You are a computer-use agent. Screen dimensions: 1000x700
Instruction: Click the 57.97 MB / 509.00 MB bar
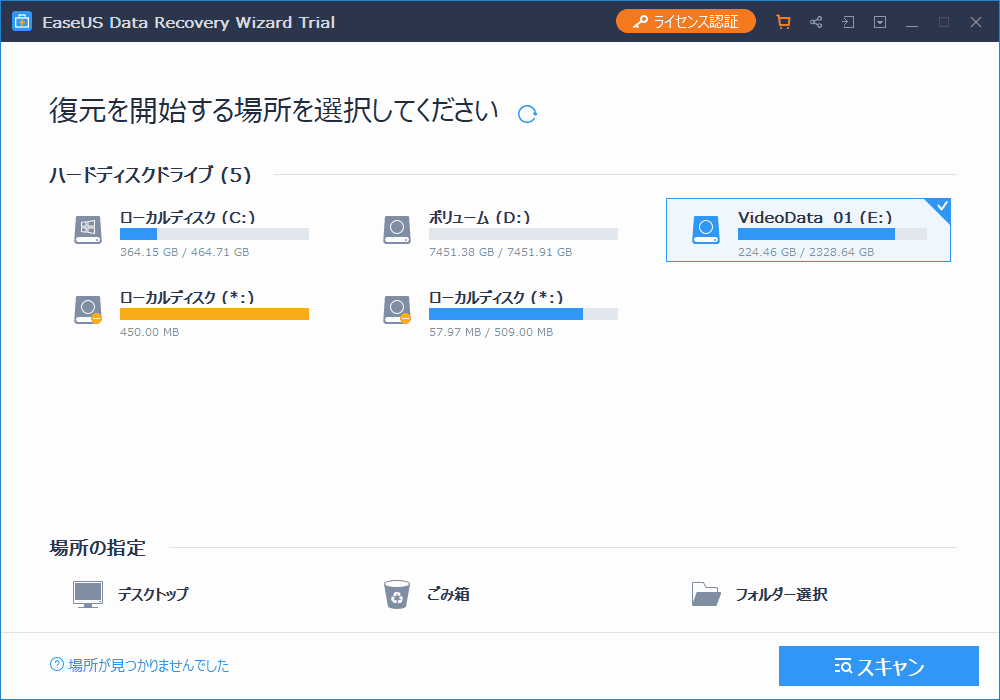[523, 314]
